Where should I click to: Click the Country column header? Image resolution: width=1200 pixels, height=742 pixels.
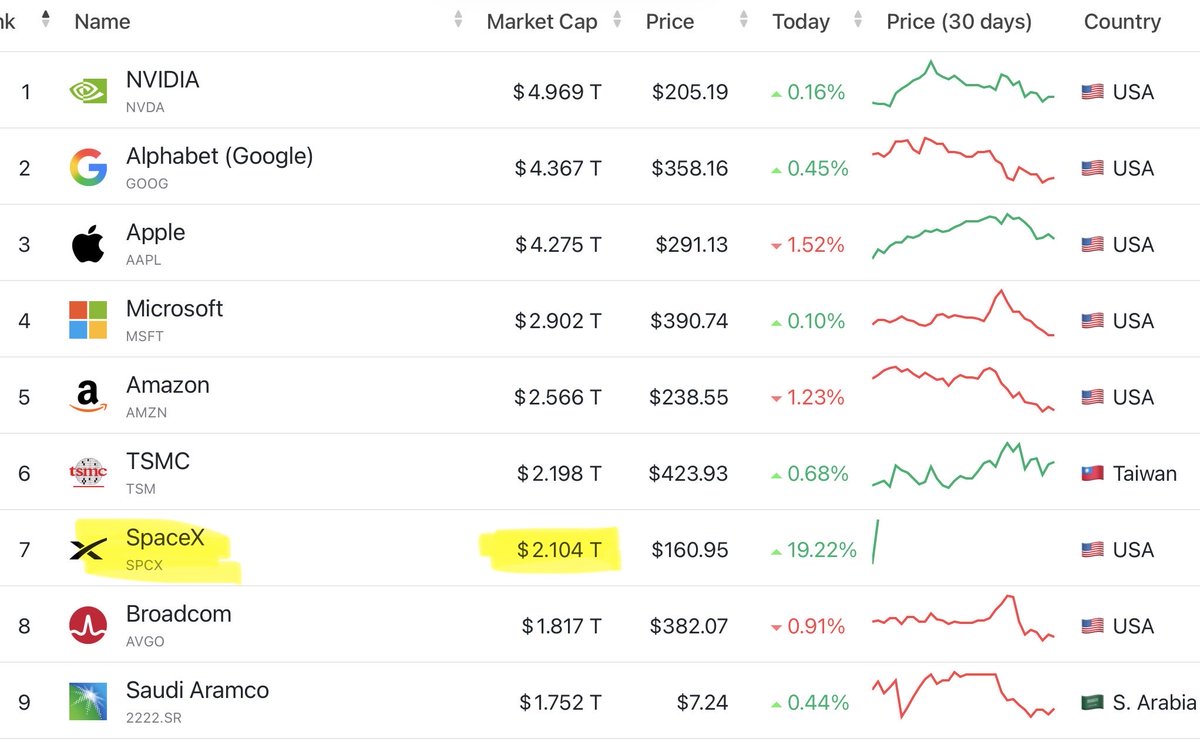click(1122, 22)
